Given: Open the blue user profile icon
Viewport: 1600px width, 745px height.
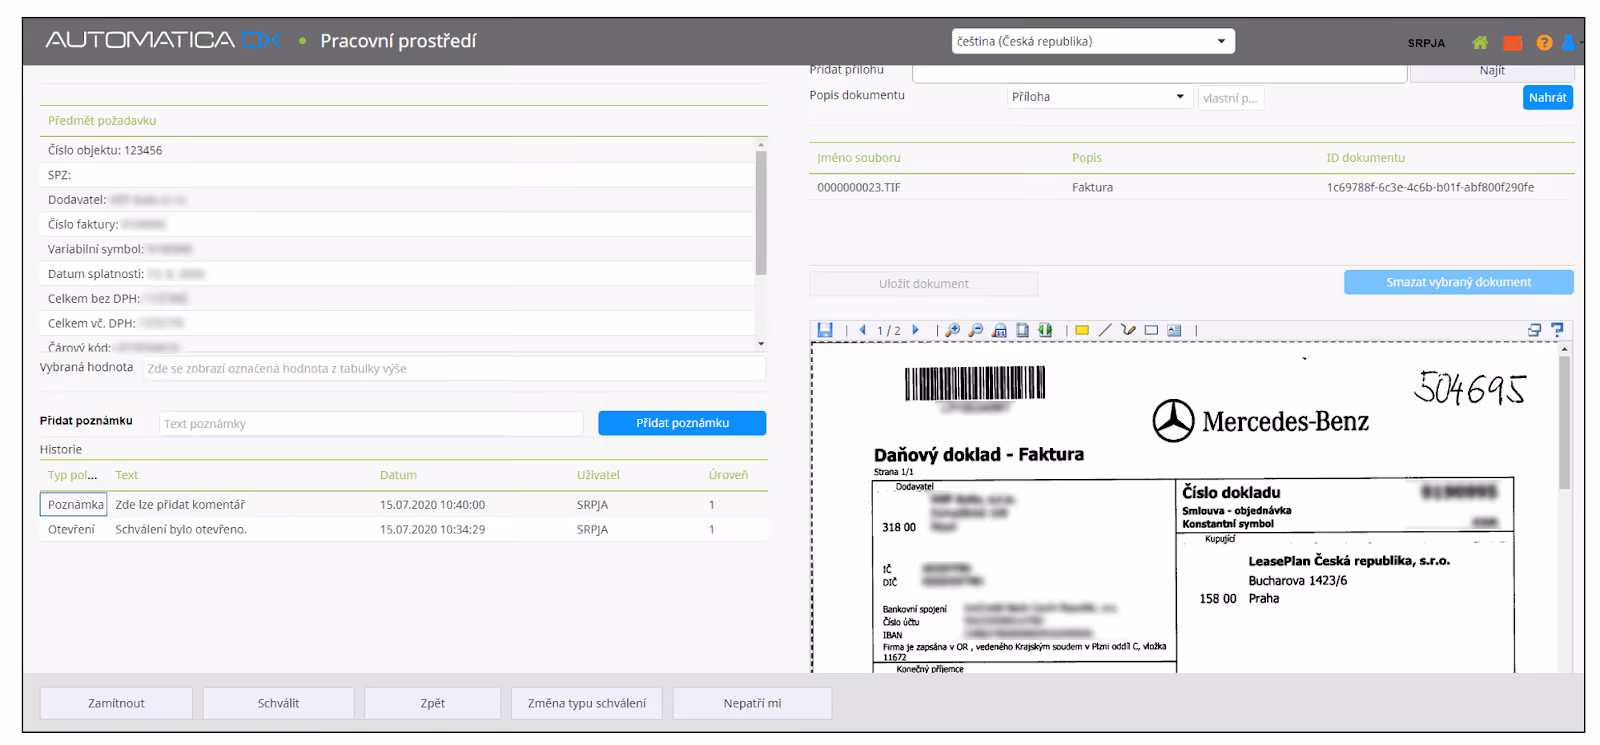Looking at the screenshot, I should (x=1567, y=43).
